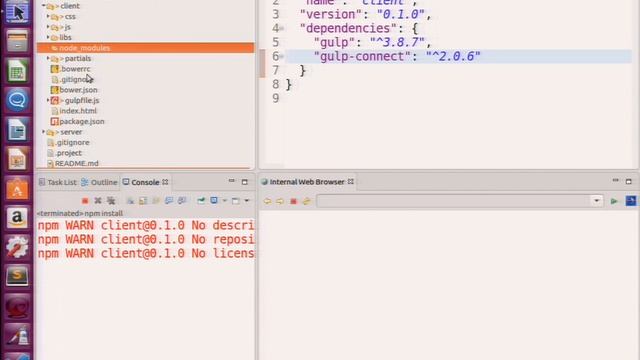640x360 pixels.
Task: Terminate the console process with red square
Action: point(85,201)
